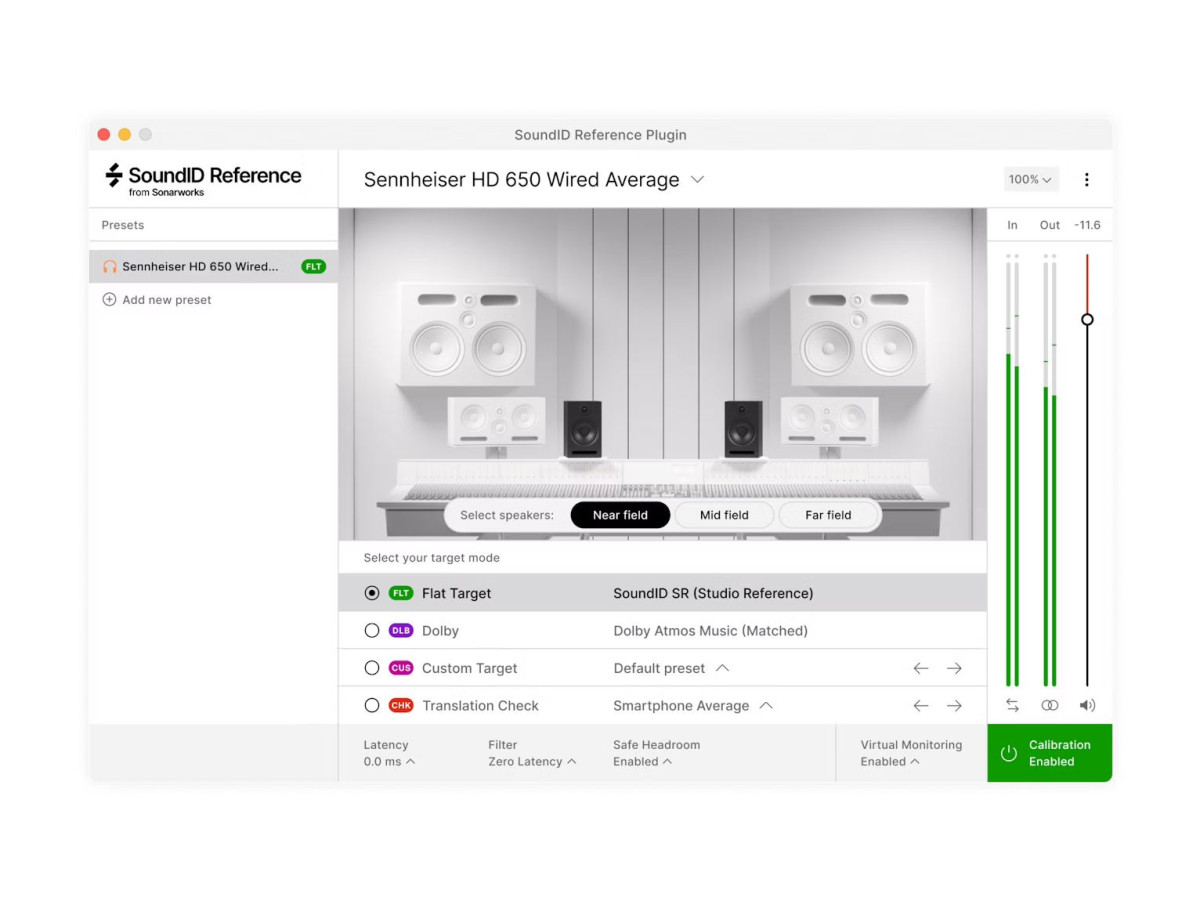Expand the Filter Zero Latency menu
This screenshot has width=1200, height=901.
coord(532,753)
